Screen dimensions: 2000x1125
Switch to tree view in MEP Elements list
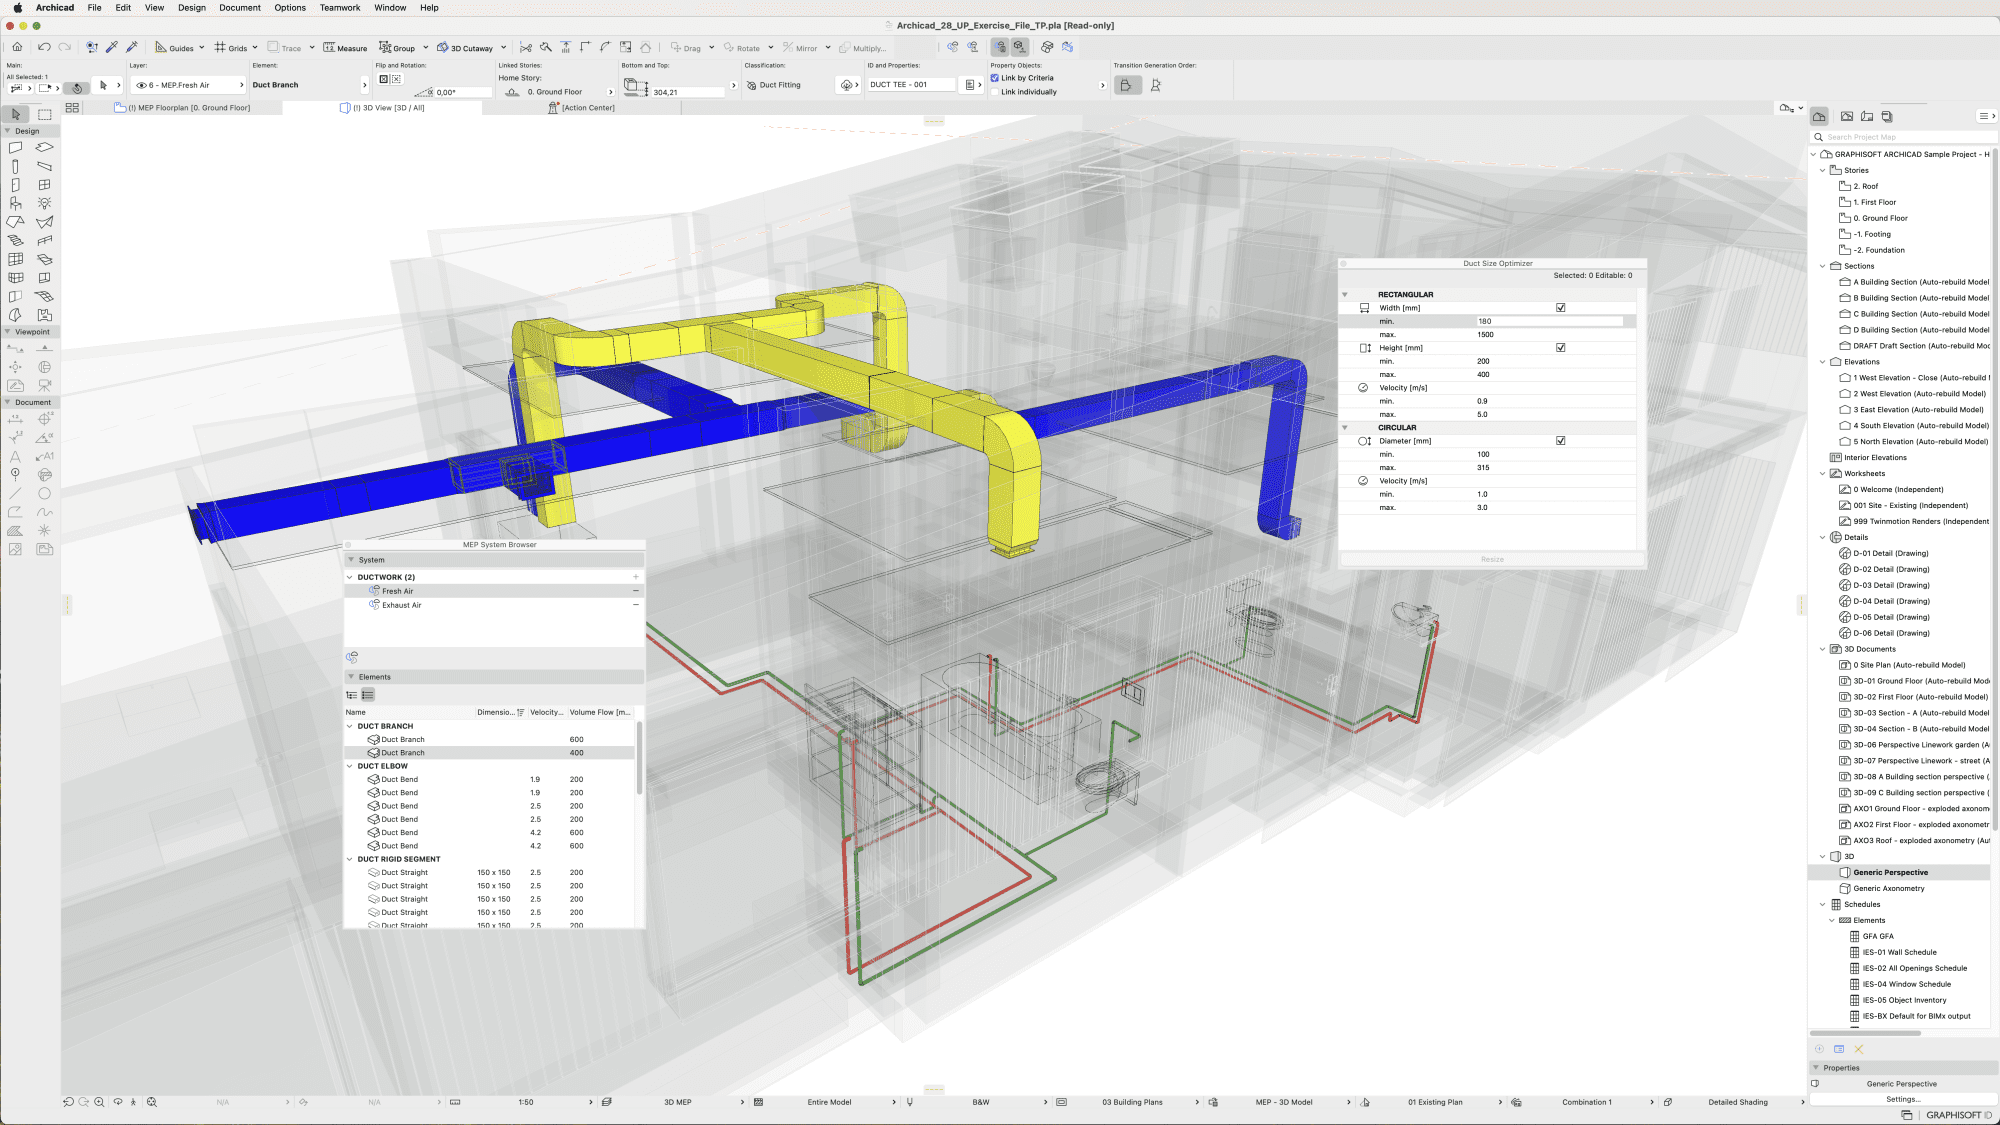354,694
